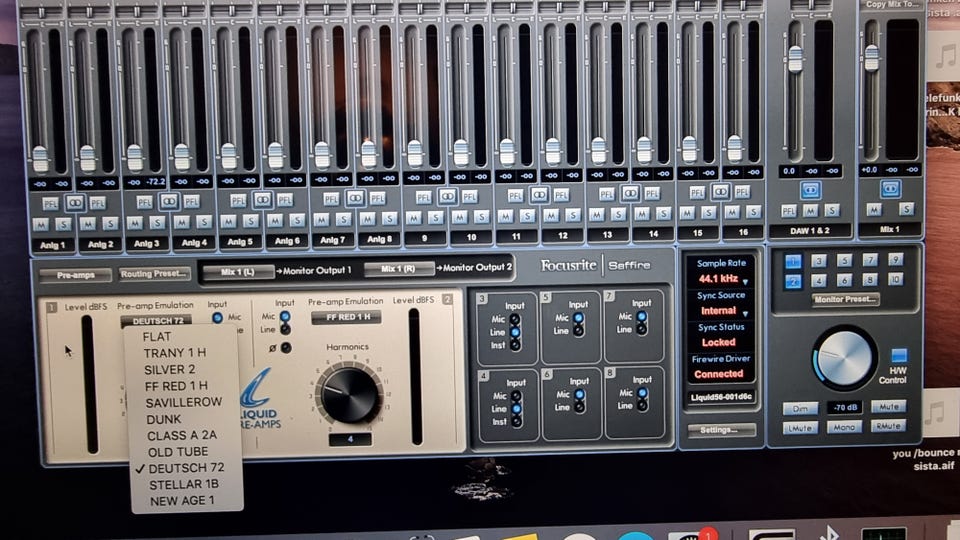Click the PFL icon on Anlg 3

[x=145, y=202]
